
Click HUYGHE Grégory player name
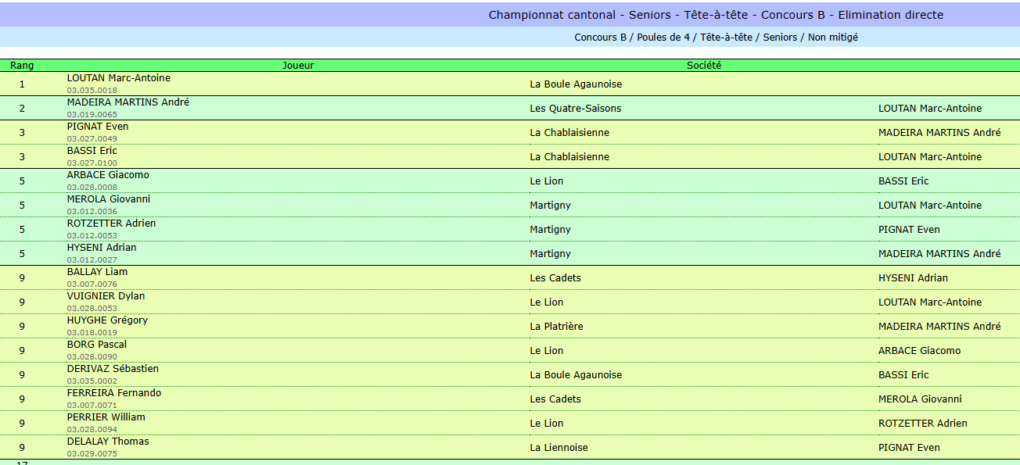tap(107, 320)
